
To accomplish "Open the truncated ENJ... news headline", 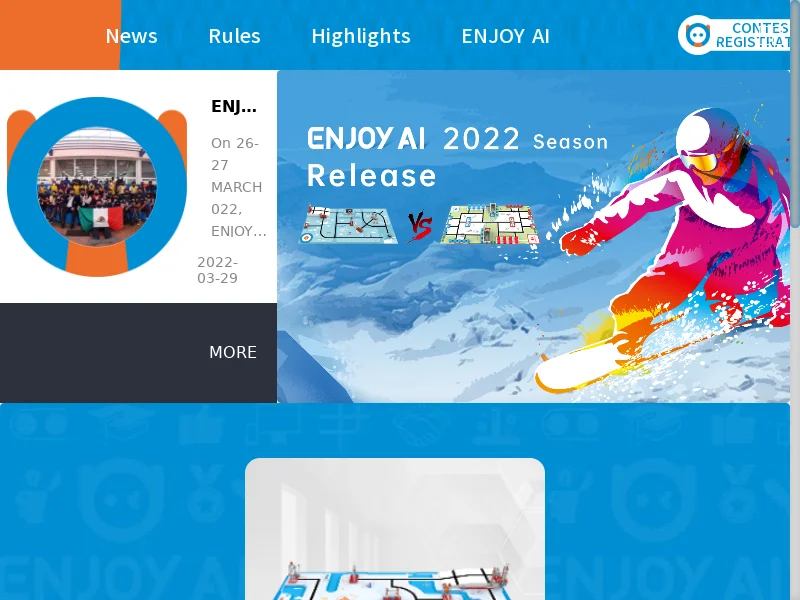I will tap(234, 106).
